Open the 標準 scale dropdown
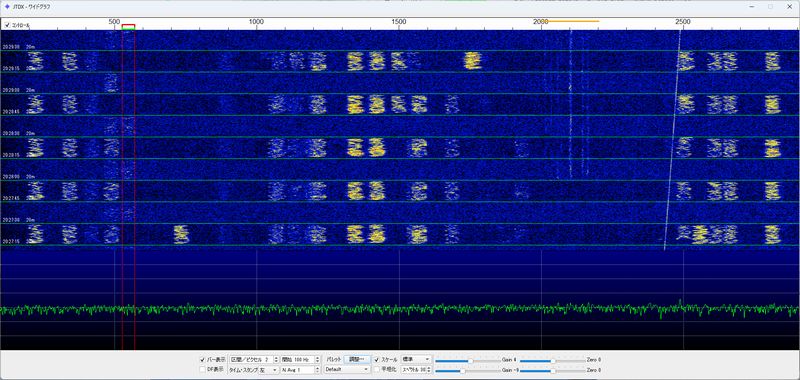 tap(416, 359)
